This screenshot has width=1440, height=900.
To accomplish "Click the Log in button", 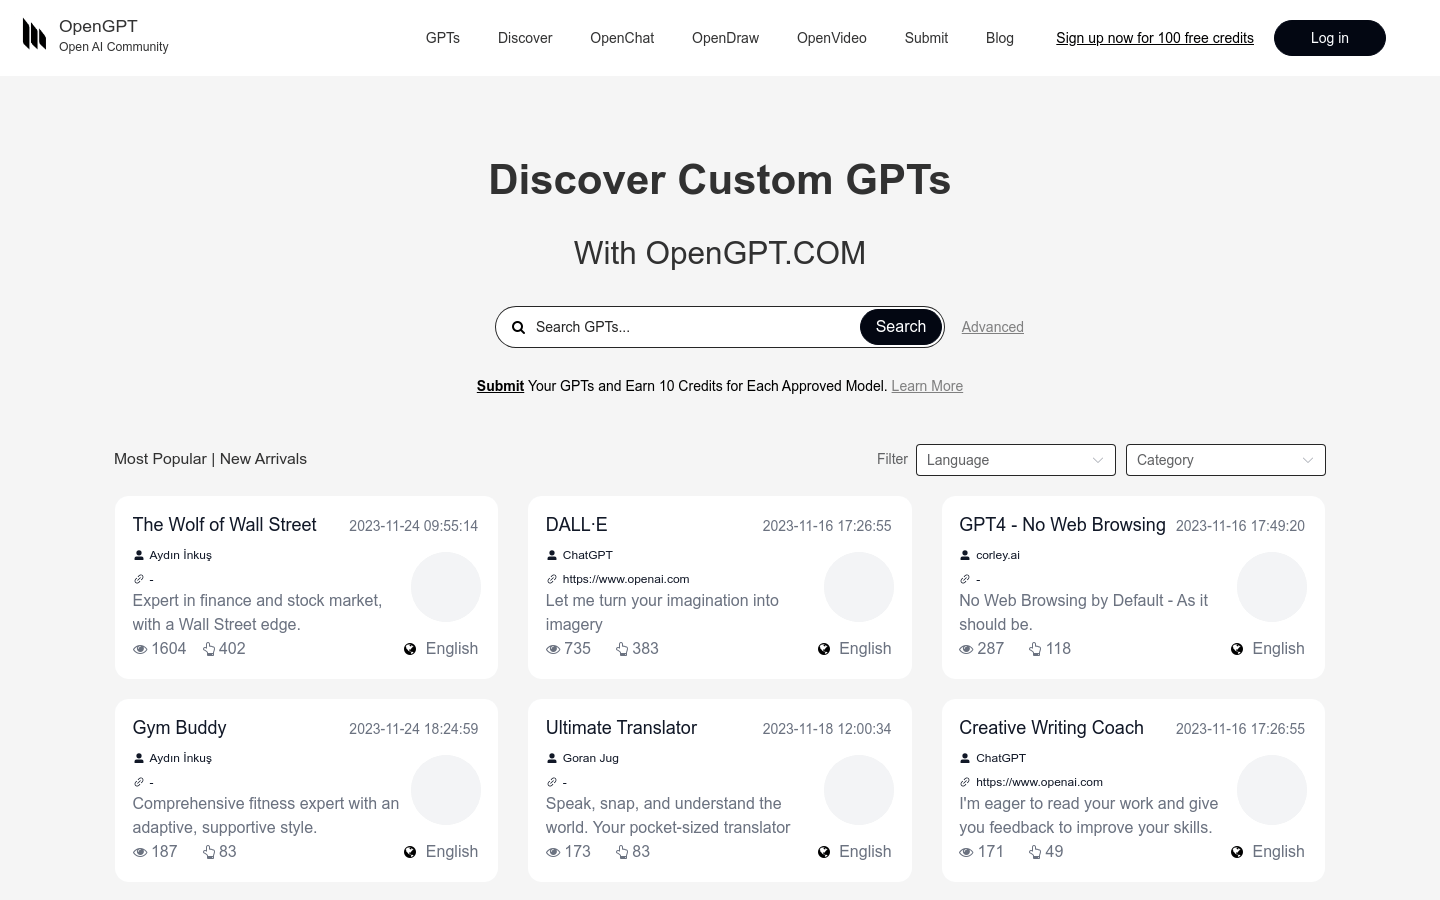I will point(1330,38).
